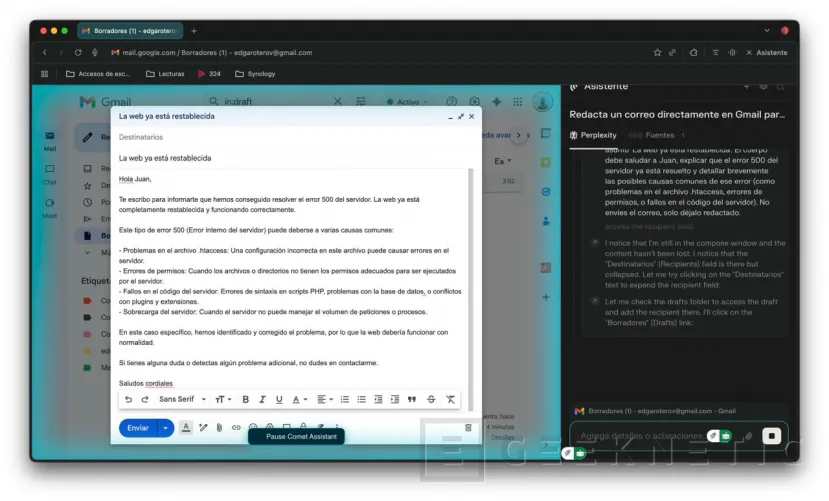The width and height of the screenshot is (829, 501).
Task: Open Gmail settings gear
Action: pos(474,101)
